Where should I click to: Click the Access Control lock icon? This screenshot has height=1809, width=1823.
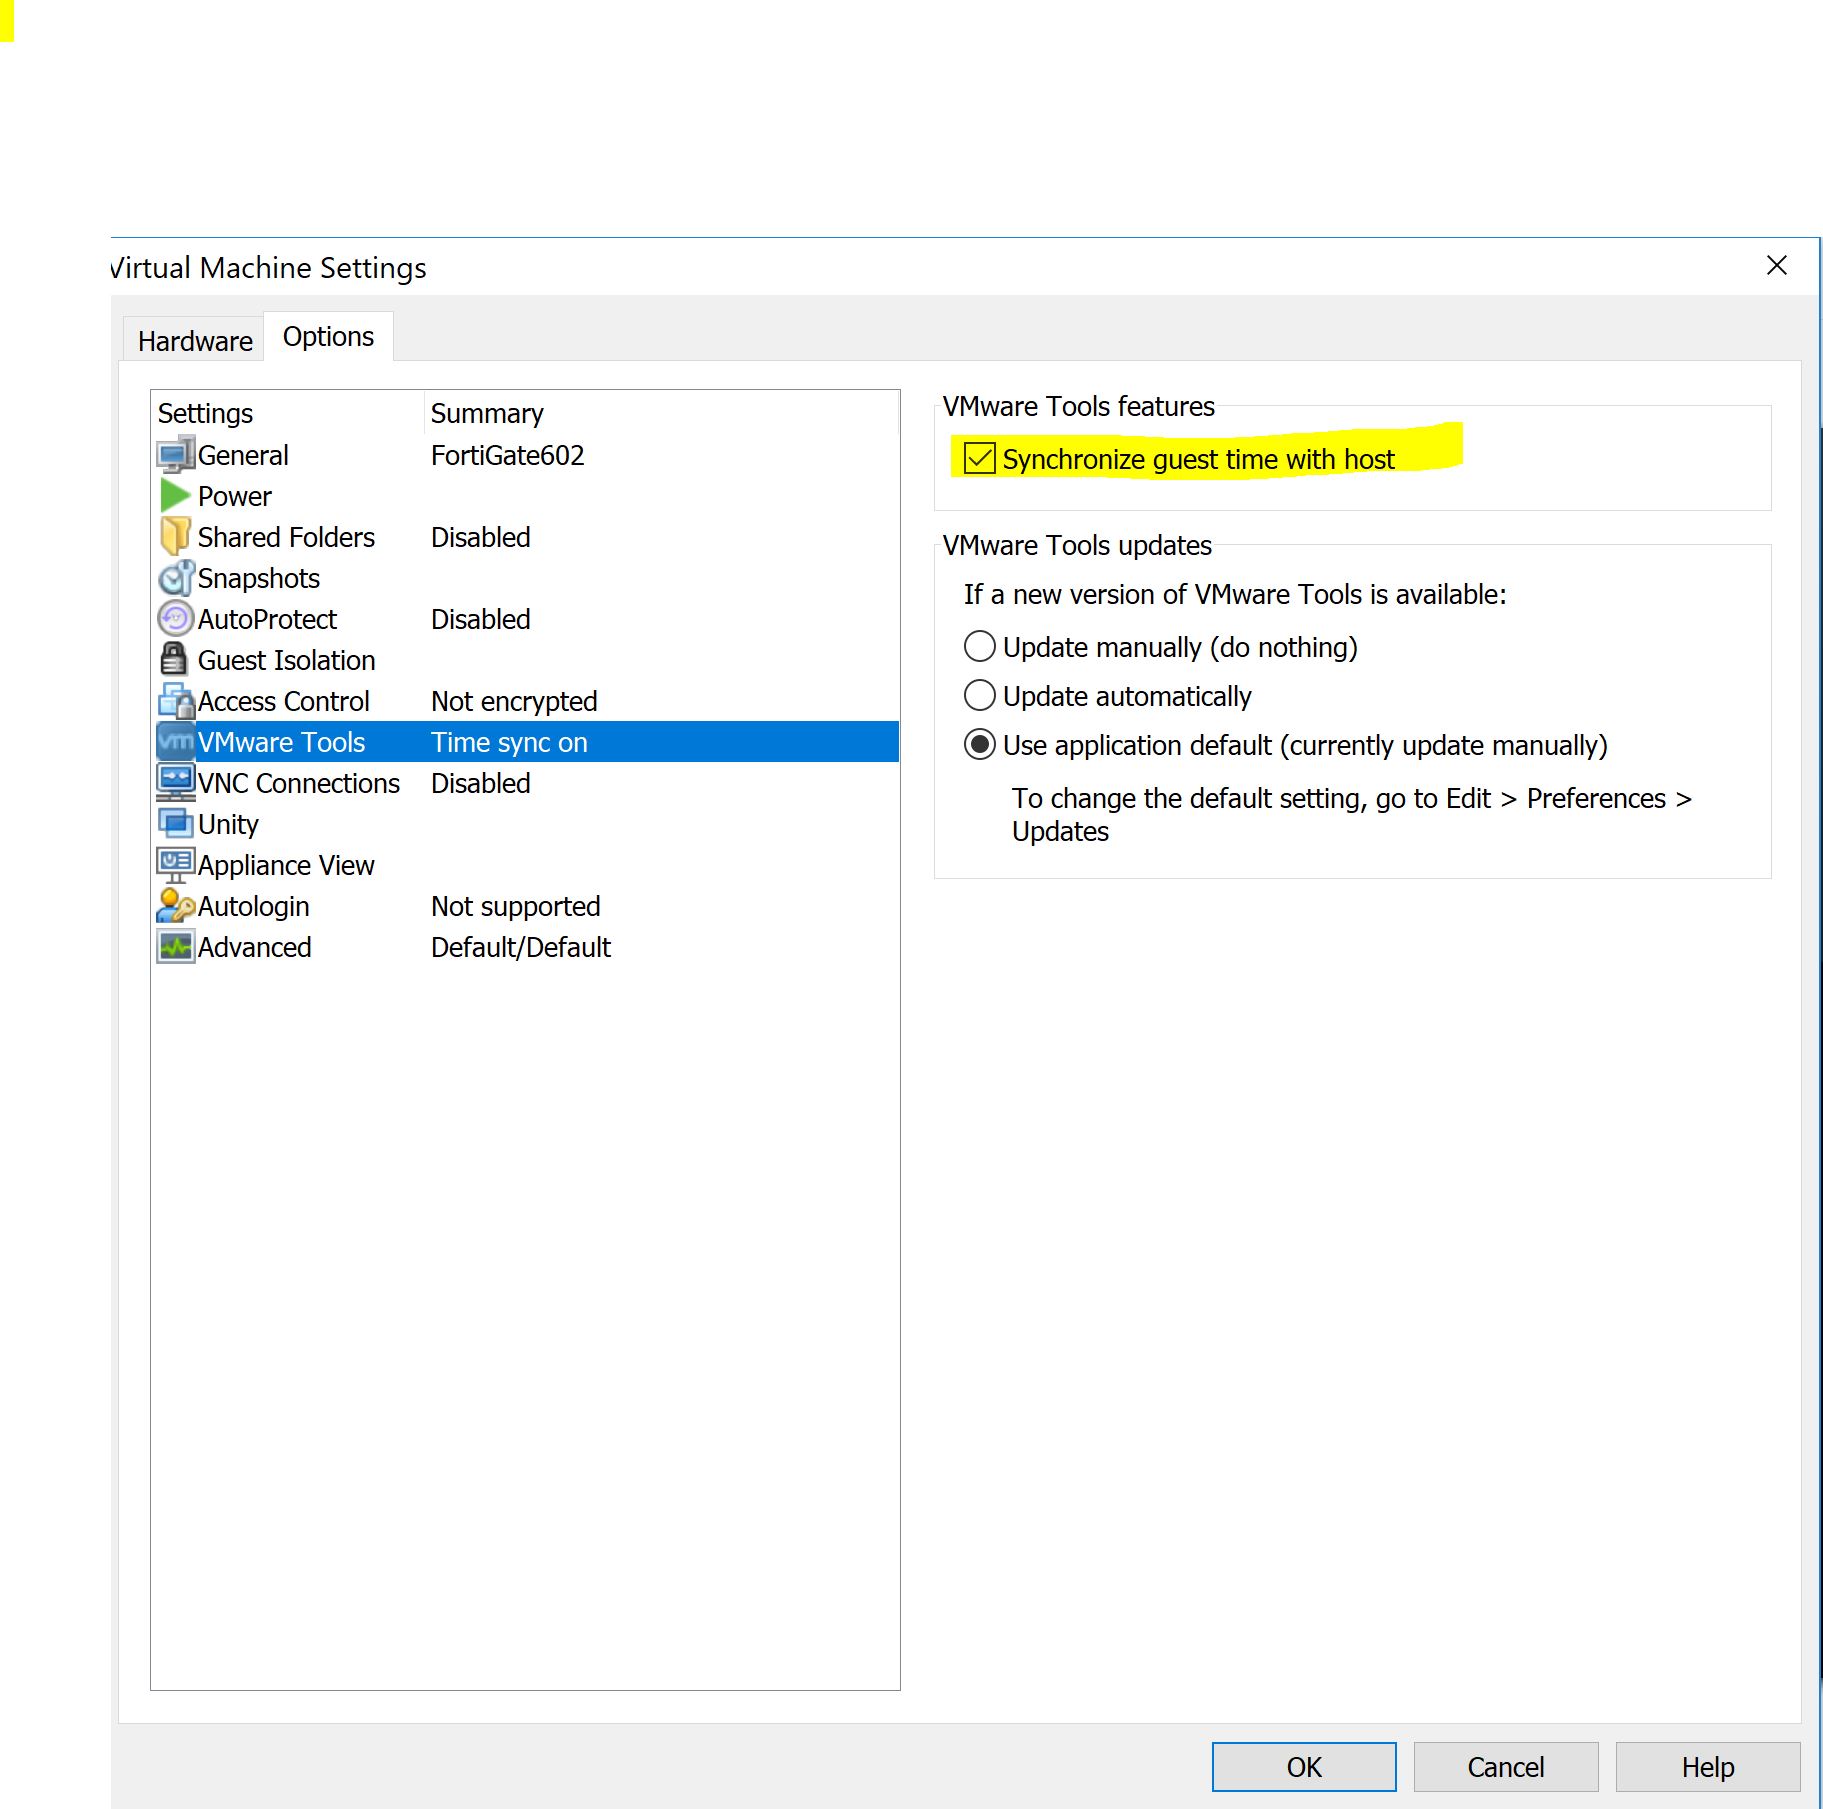click(176, 701)
